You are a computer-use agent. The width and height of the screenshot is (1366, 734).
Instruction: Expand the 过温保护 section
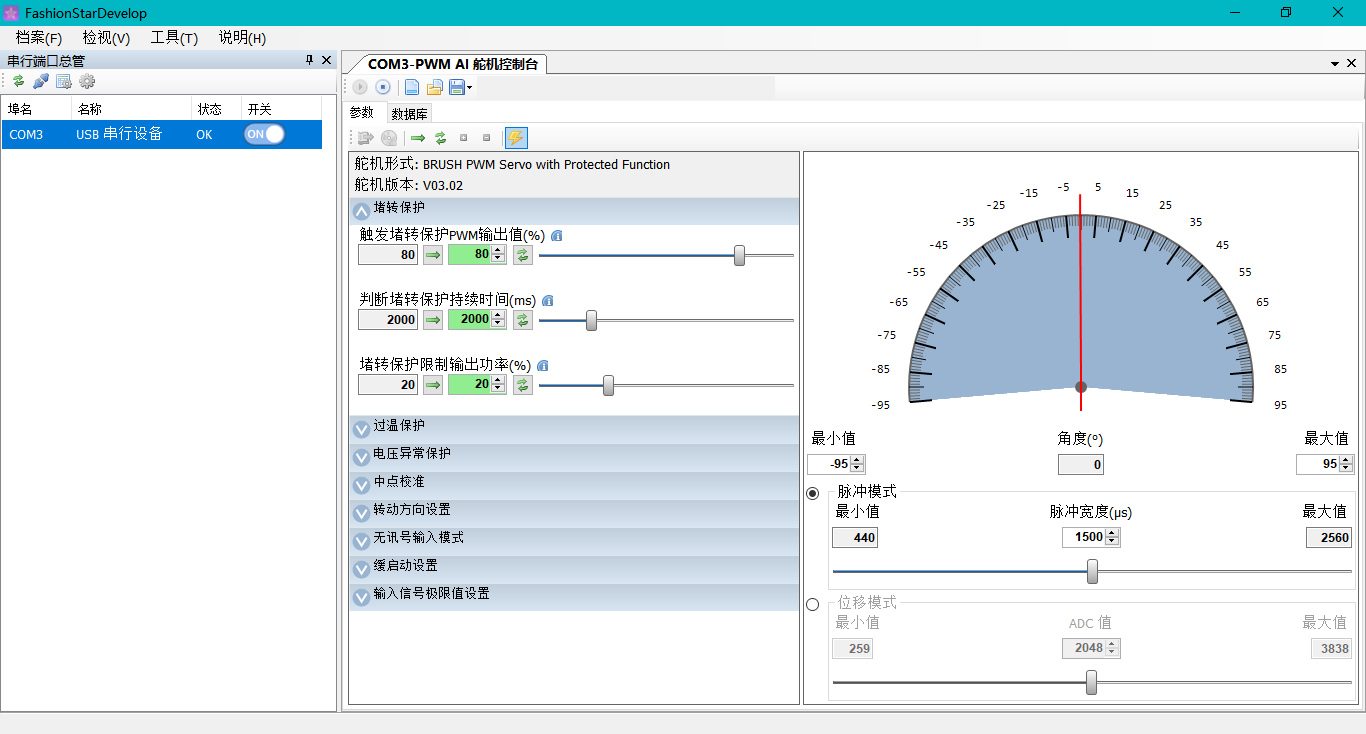pyautogui.click(x=361, y=429)
